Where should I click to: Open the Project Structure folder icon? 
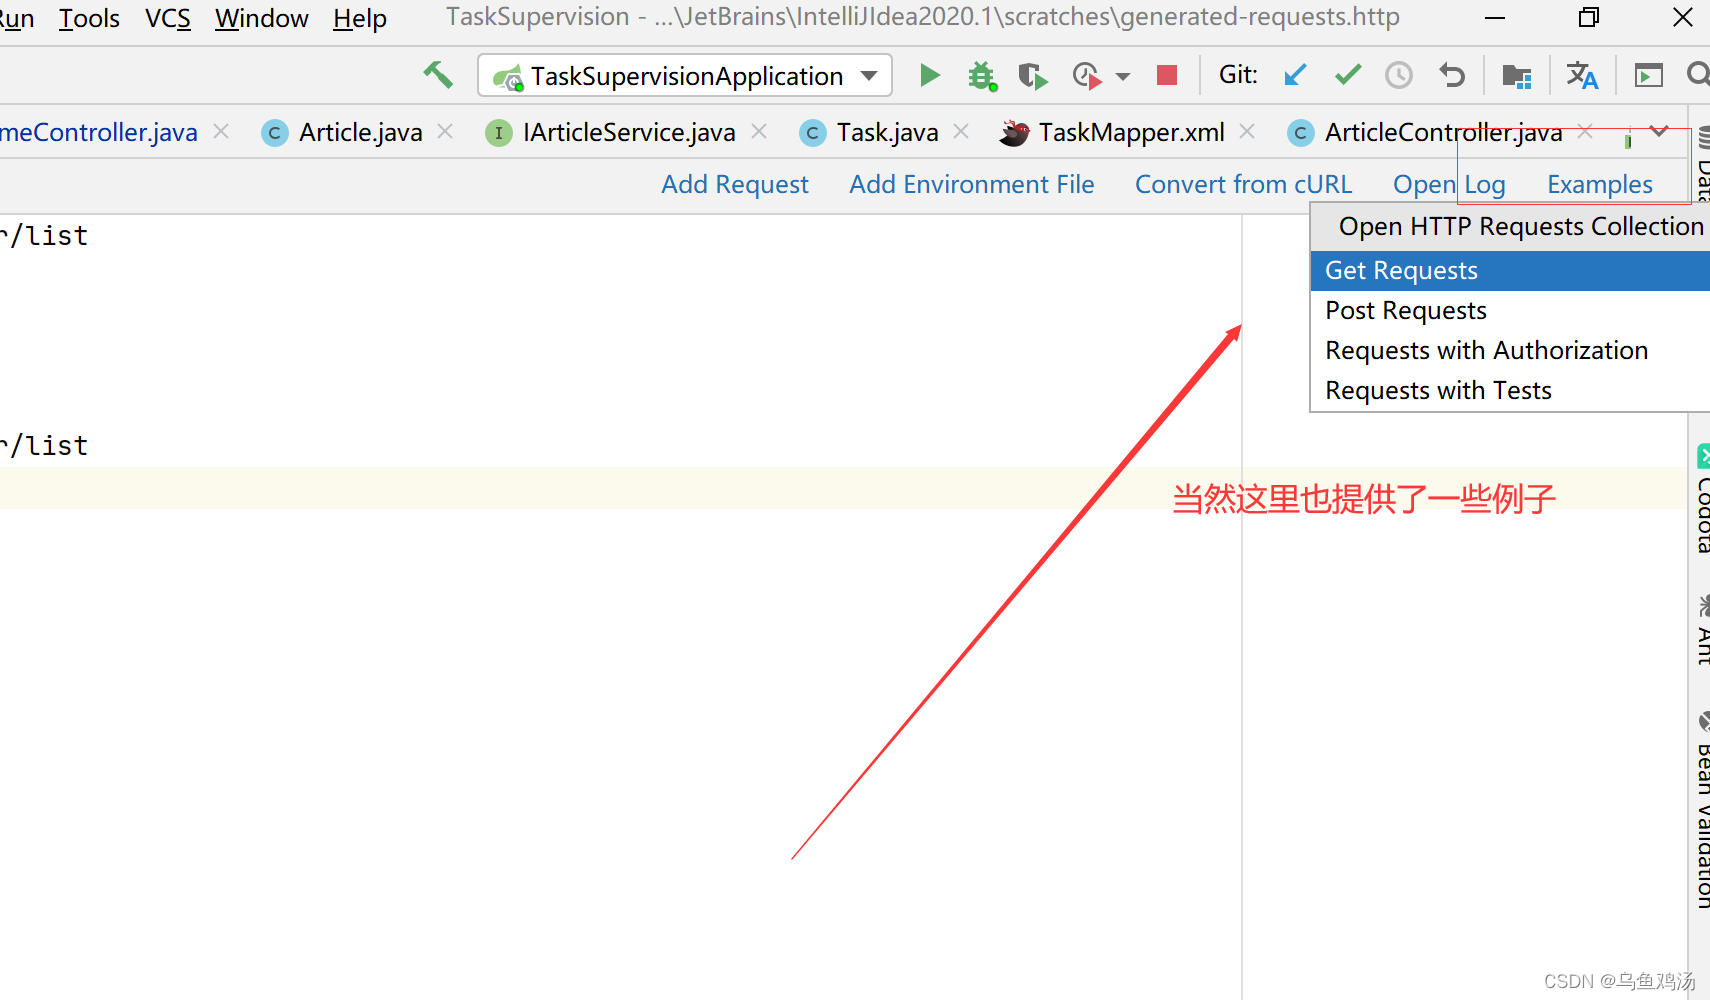1517,75
